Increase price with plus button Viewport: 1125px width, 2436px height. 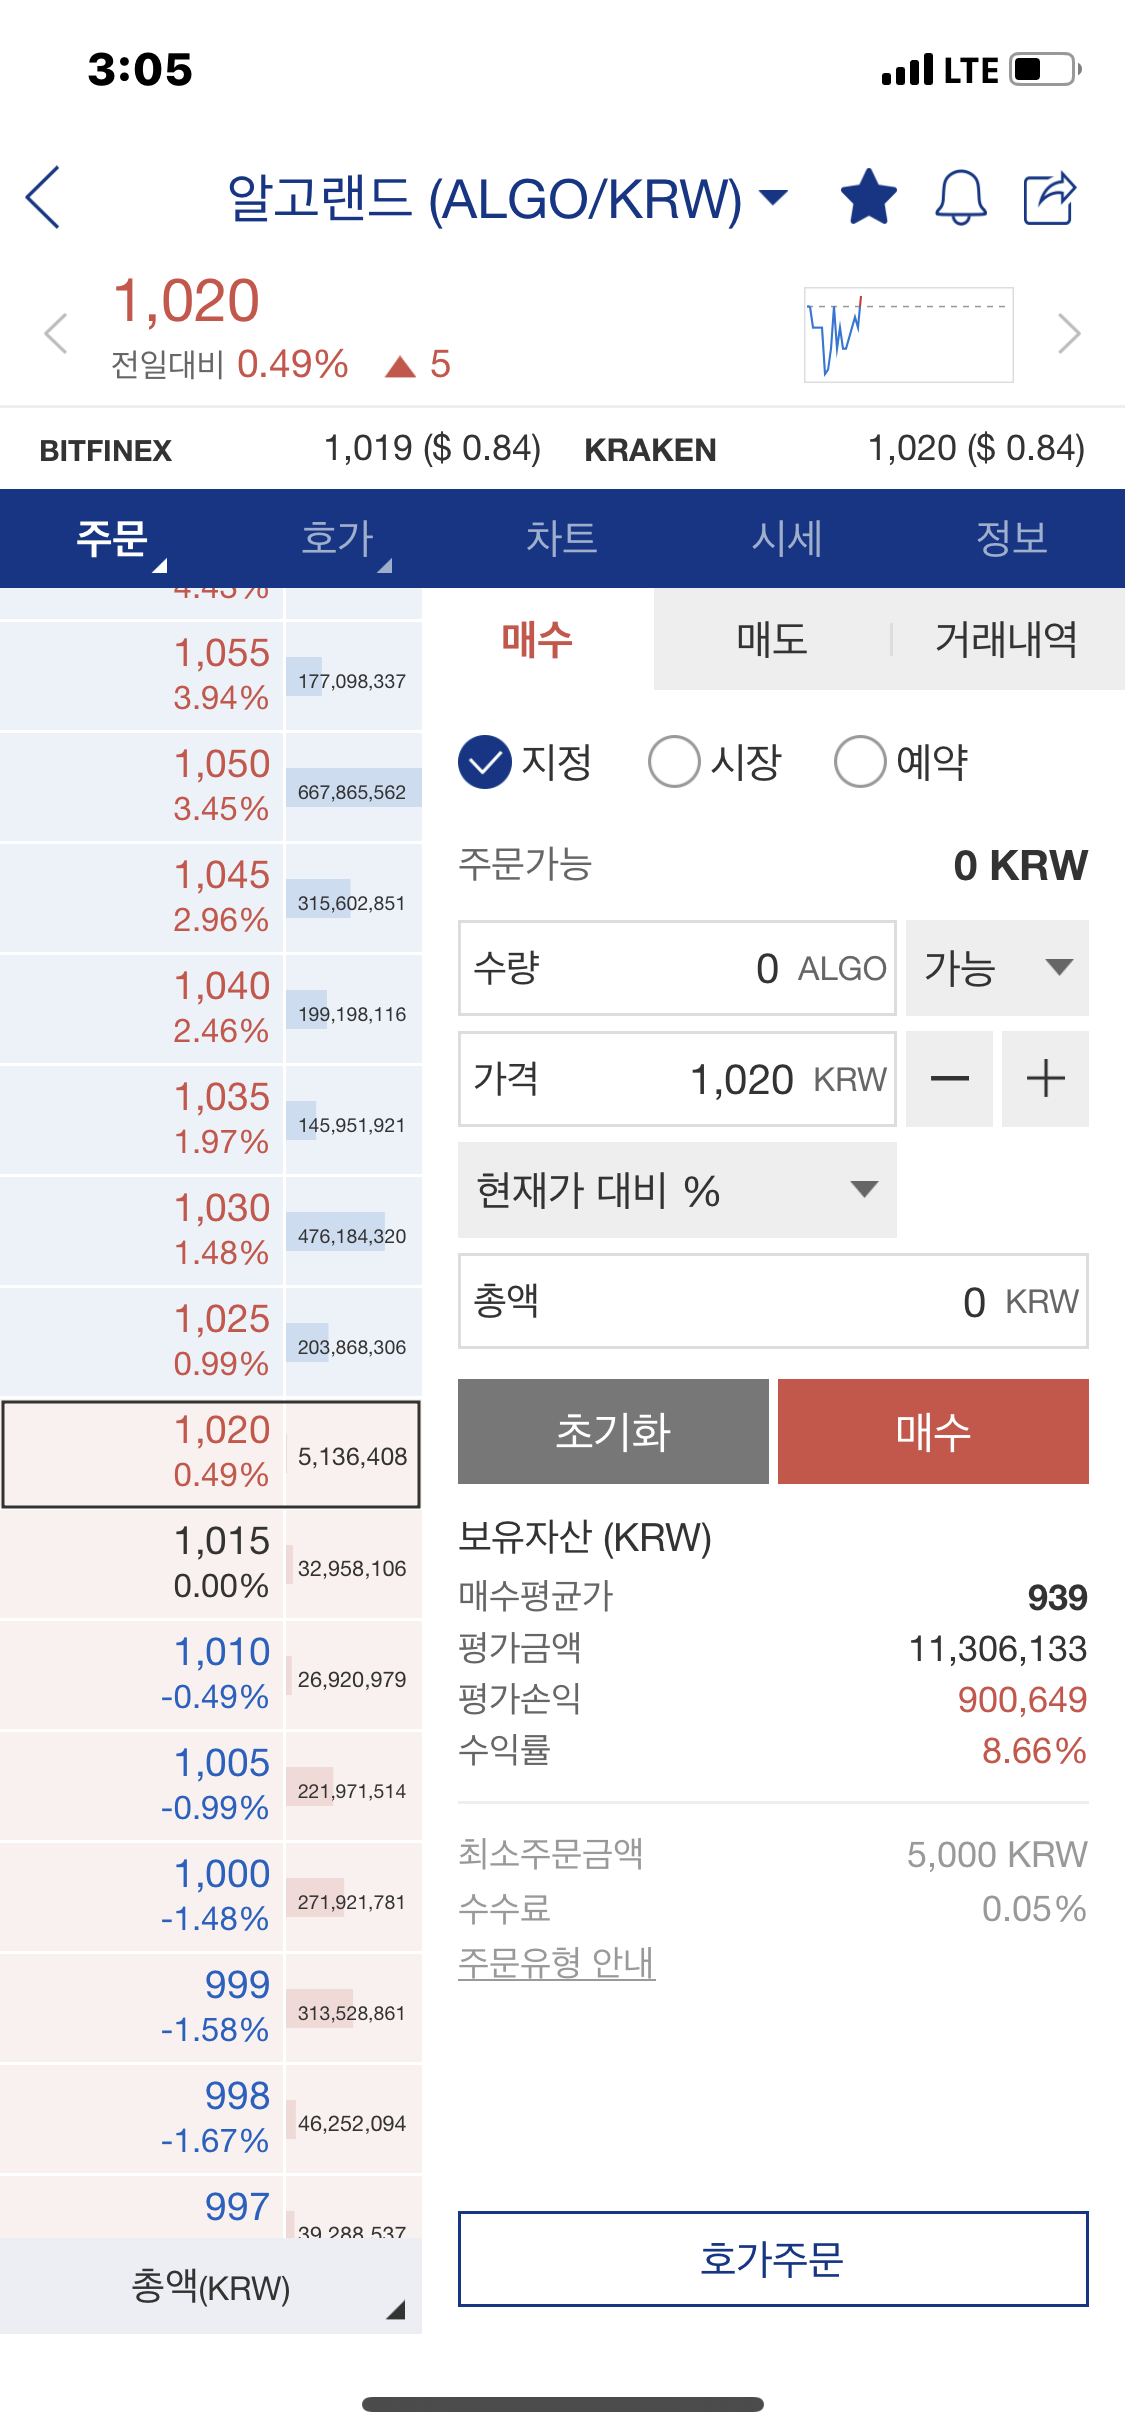[x=1045, y=1079]
